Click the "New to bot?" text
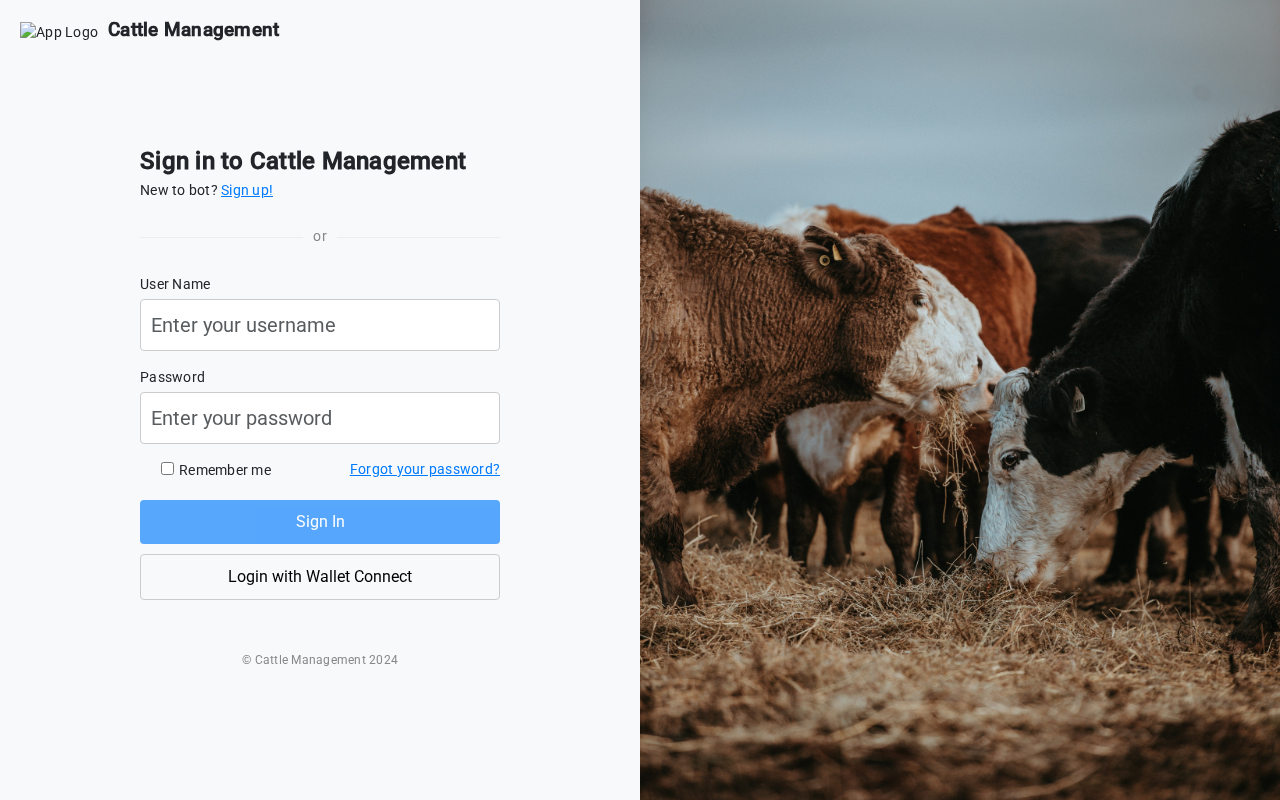 (179, 190)
